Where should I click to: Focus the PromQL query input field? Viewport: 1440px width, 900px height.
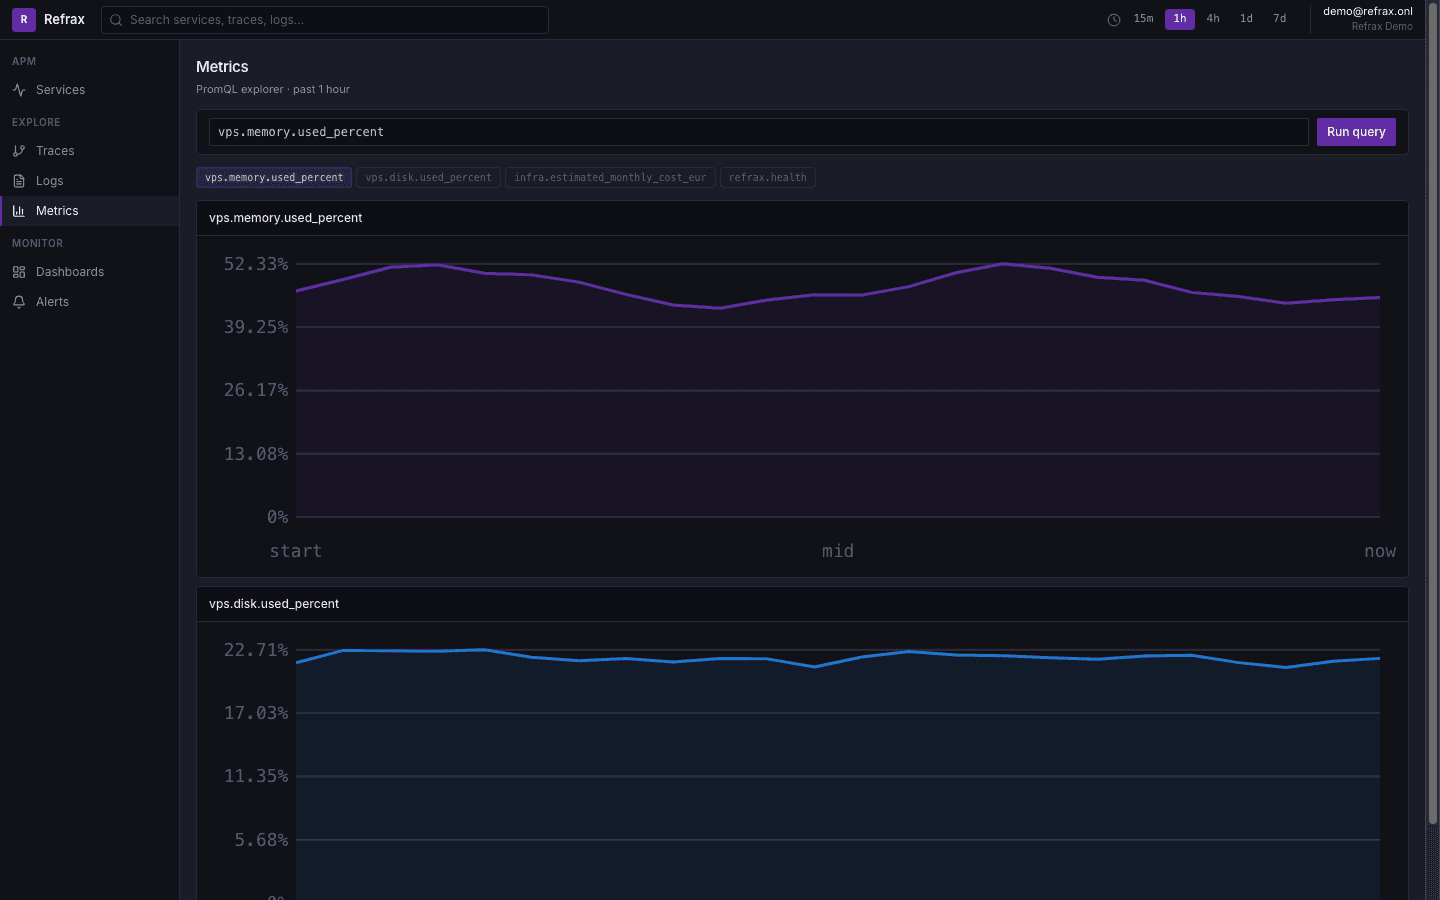[758, 132]
